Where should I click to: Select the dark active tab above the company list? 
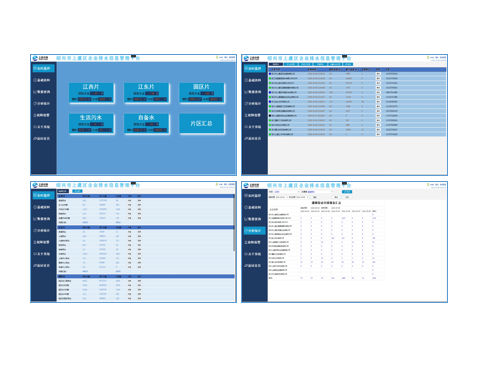click(x=275, y=64)
